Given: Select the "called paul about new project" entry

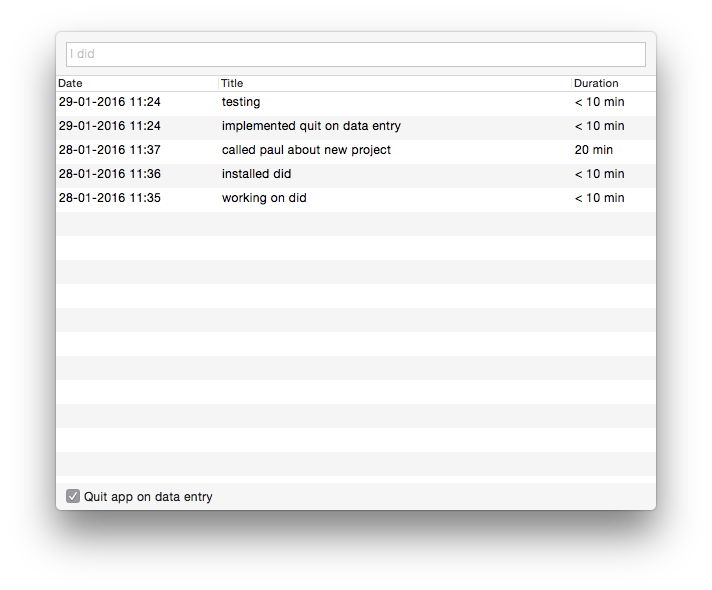Looking at the screenshot, I should coord(306,150).
